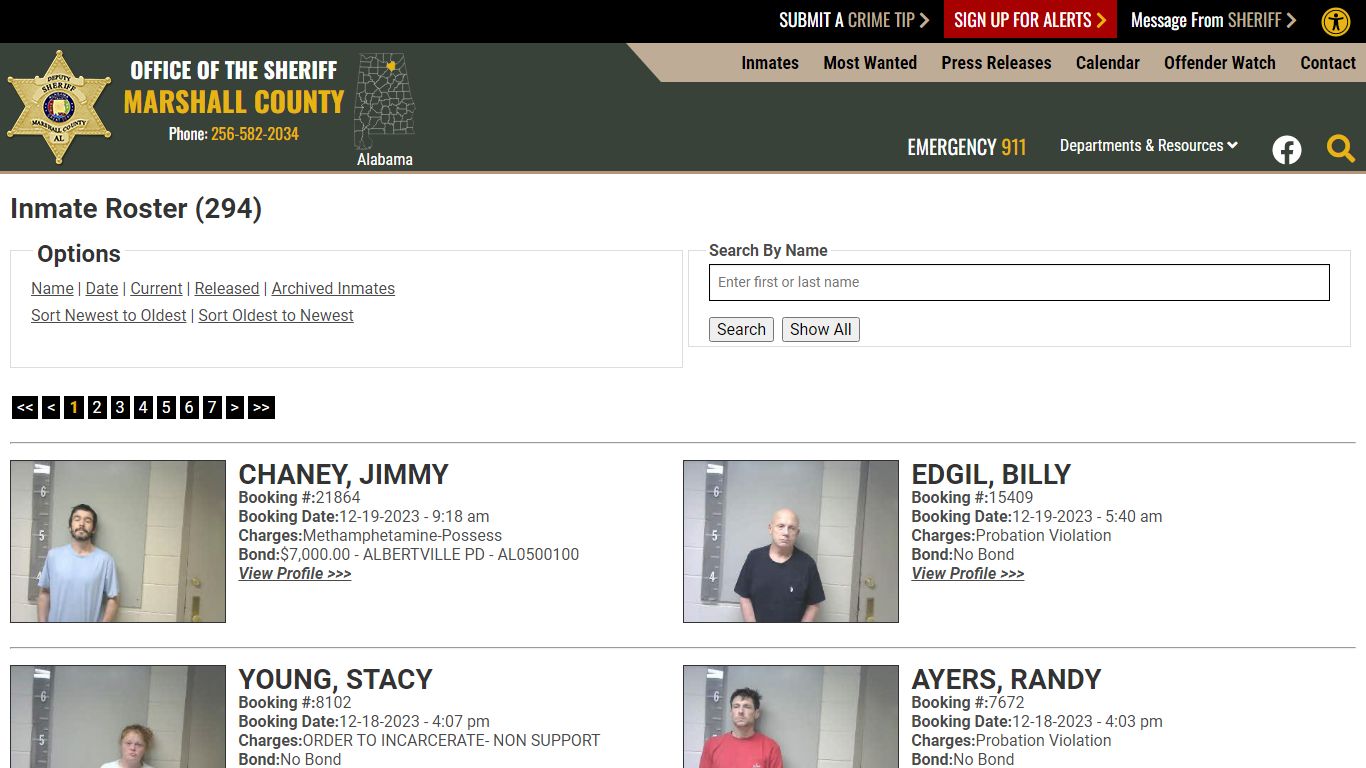This screenshot has width=1366, height=768.
Task: Expand Departments & Resources dropdown
Action: click(x=1149, y=145)
